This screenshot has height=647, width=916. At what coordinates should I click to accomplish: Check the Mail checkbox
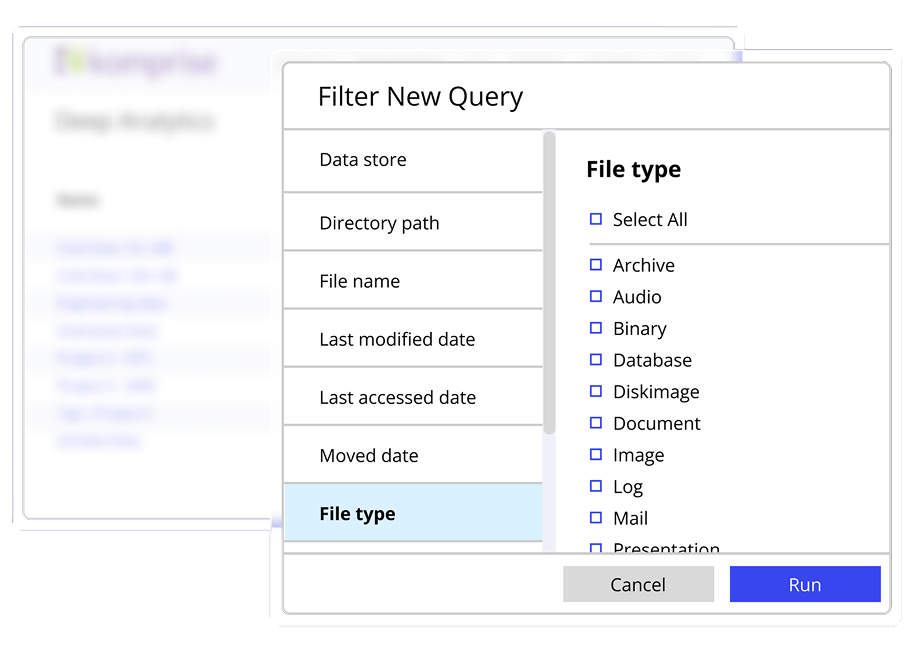596,518
